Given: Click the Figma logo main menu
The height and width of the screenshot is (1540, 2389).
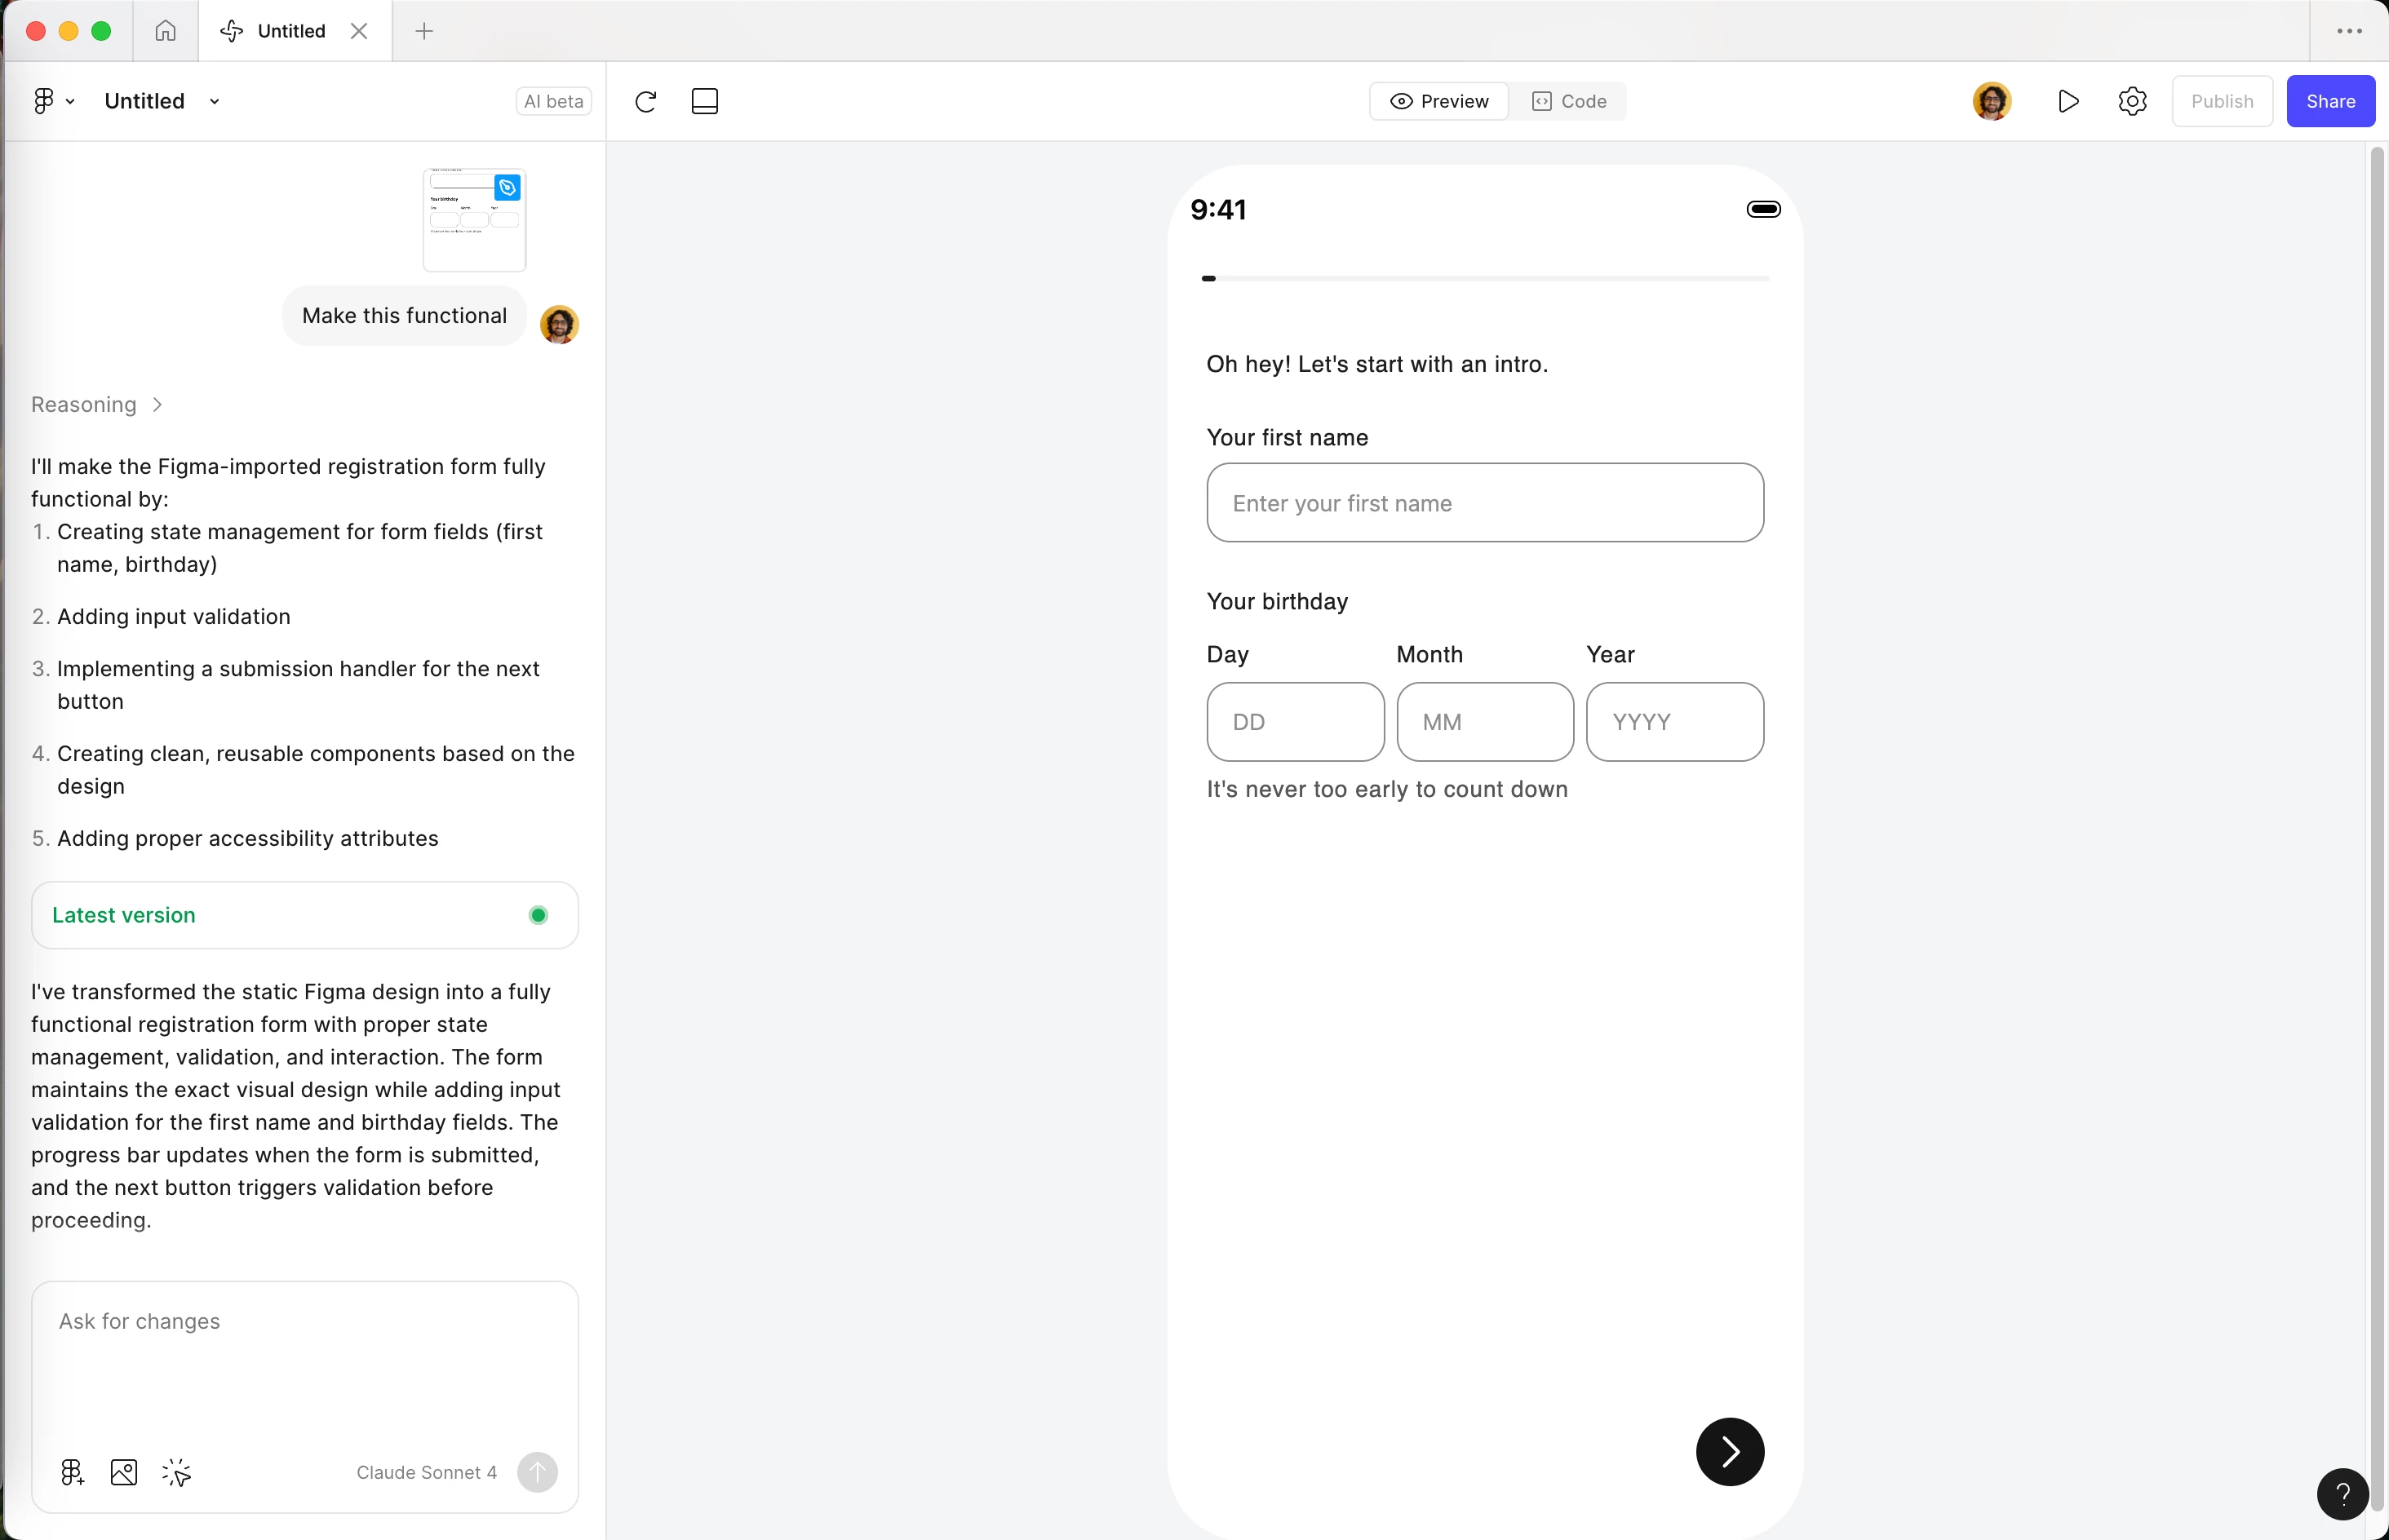Looking at the screenshot, I should [44, 101].
